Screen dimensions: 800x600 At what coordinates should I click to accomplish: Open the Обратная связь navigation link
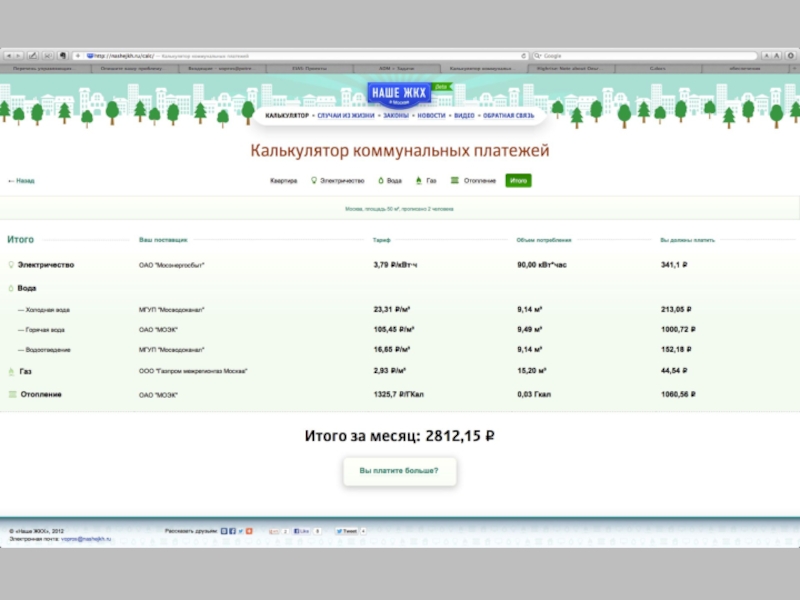pos(509,116)
